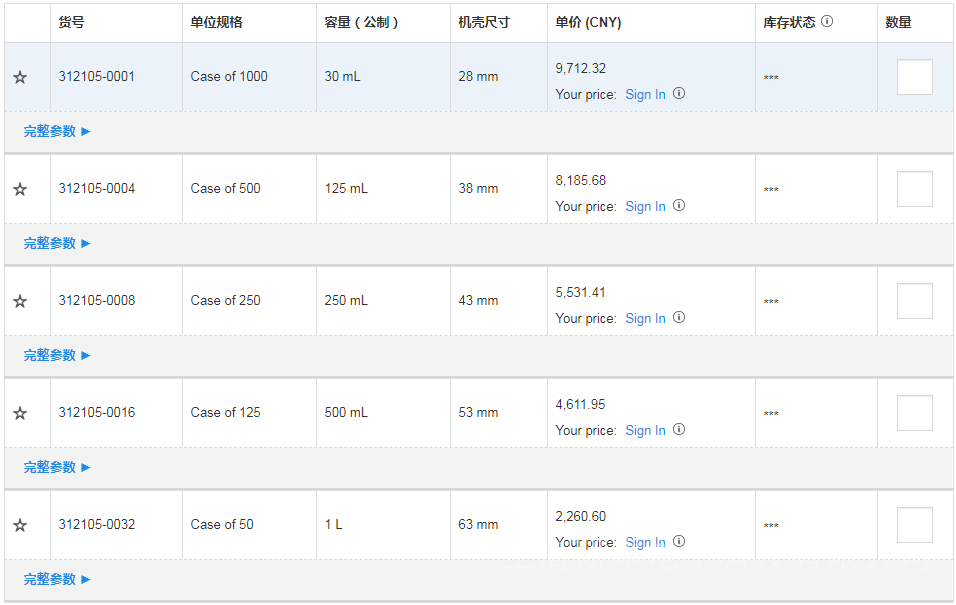The width and height of the screenshot is (956, 605).
Task: Click the star beside 312105-0008
Action: tap(20, 301)
